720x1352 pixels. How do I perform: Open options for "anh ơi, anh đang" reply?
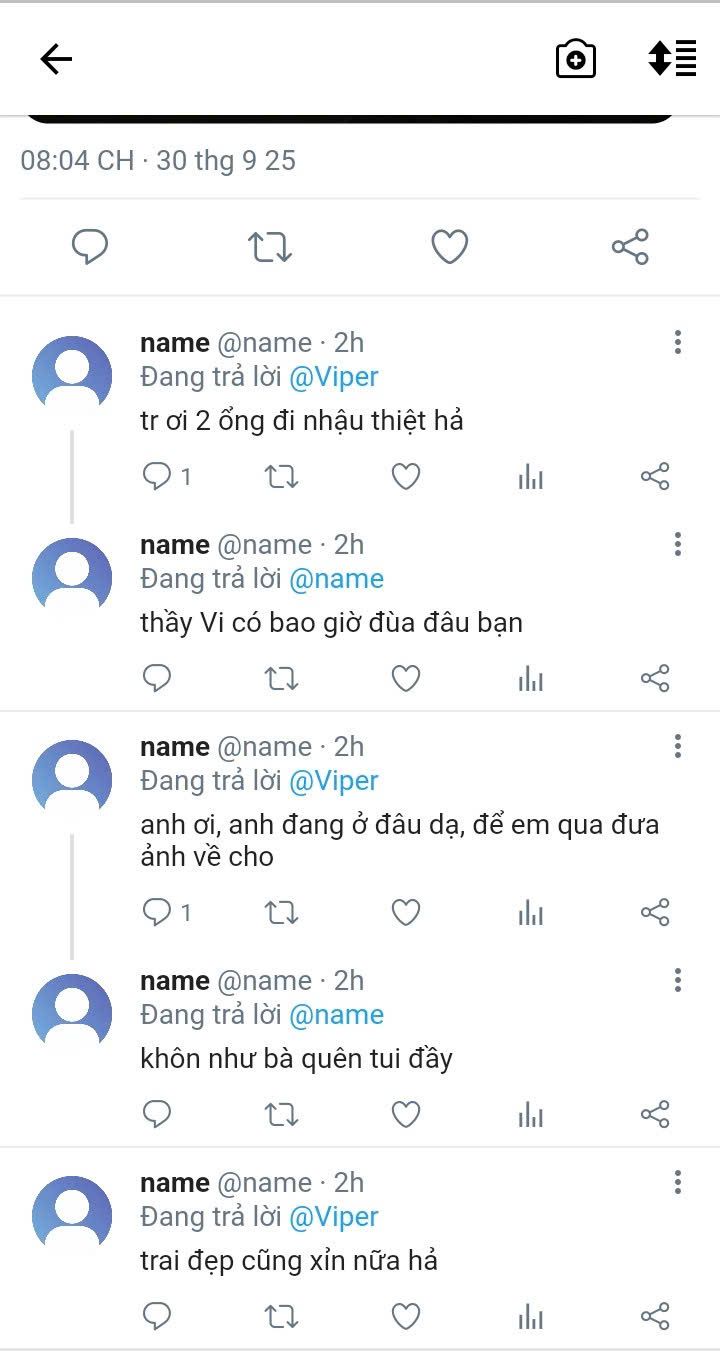[x=678, y=747]
